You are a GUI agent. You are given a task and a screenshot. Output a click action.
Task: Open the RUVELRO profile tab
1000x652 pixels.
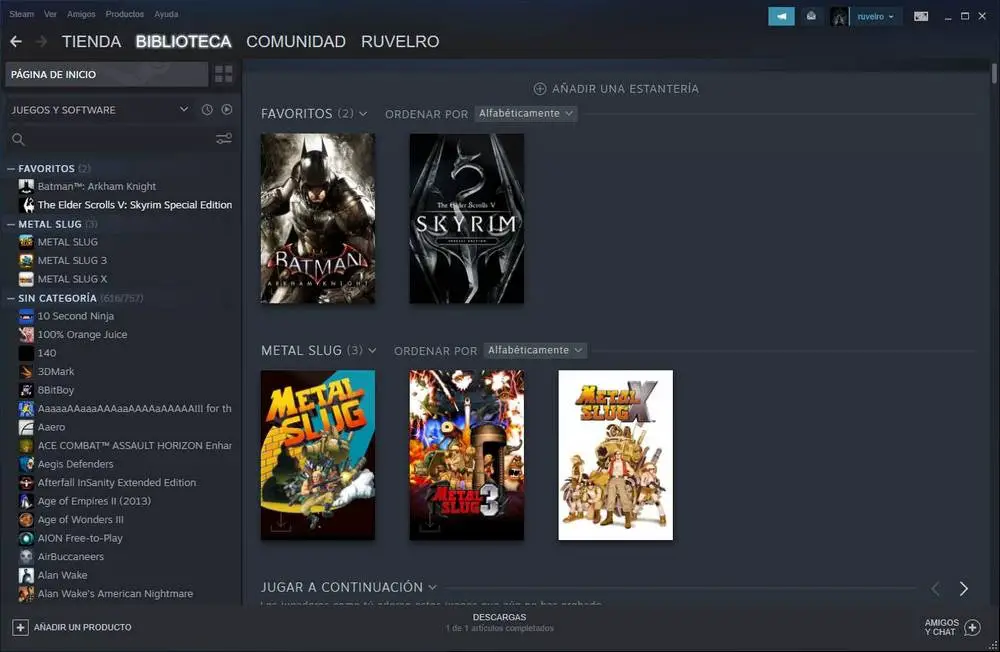coord(400,41)
